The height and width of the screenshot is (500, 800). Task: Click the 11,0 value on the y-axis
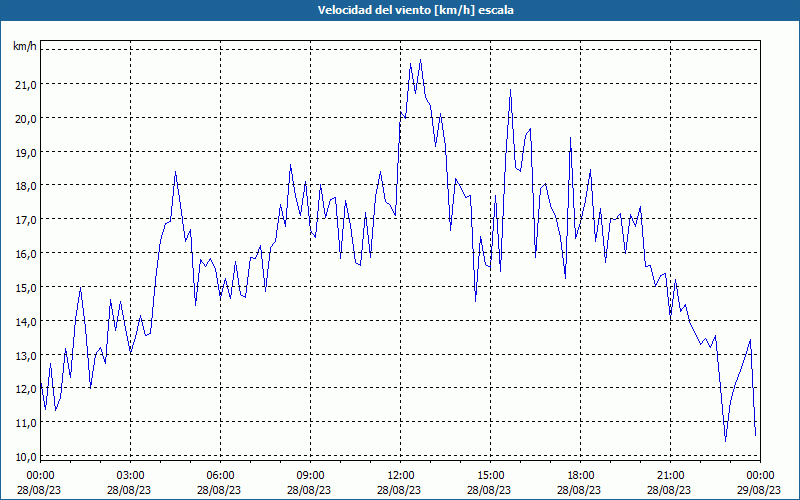pyautogui.click(x=26, y=422)
